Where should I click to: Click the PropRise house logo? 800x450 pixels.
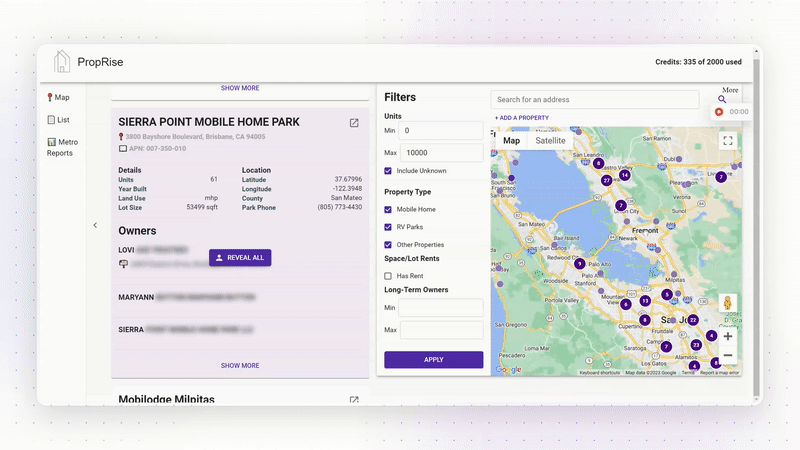click(x=62, y=61)
